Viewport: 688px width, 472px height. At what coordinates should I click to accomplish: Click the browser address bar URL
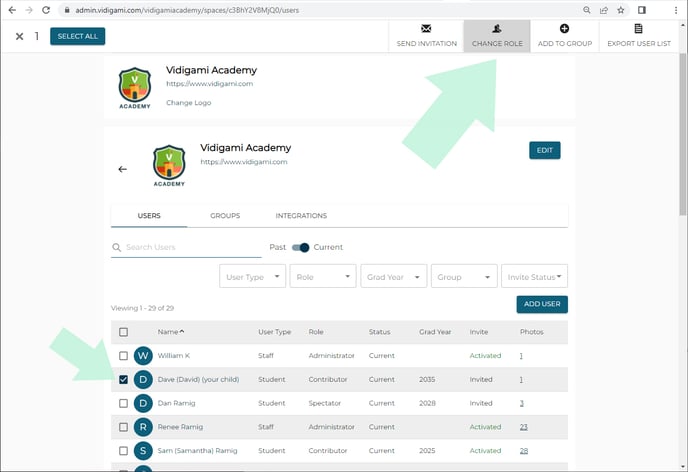(x=187, y=10)
